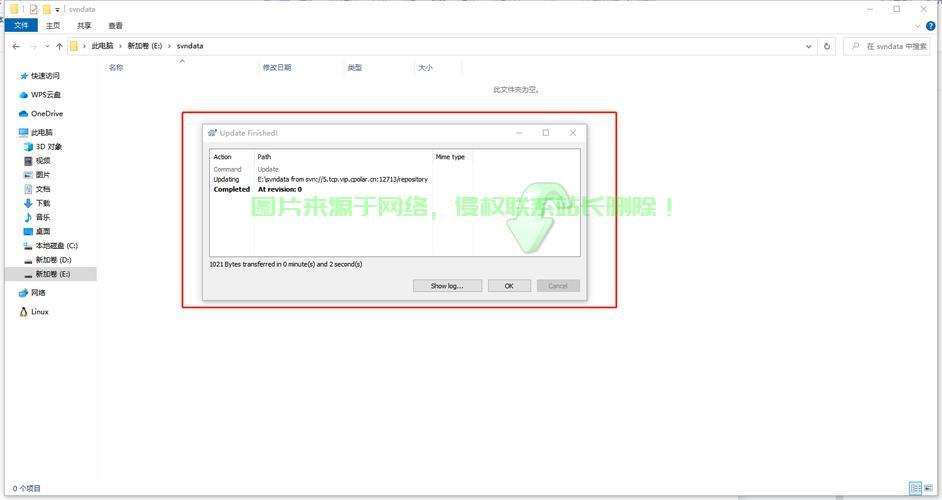Select 本地磁盘 (C:) drive
The image size is (942, 500).
pyautogui.click(x=56, y=246)
